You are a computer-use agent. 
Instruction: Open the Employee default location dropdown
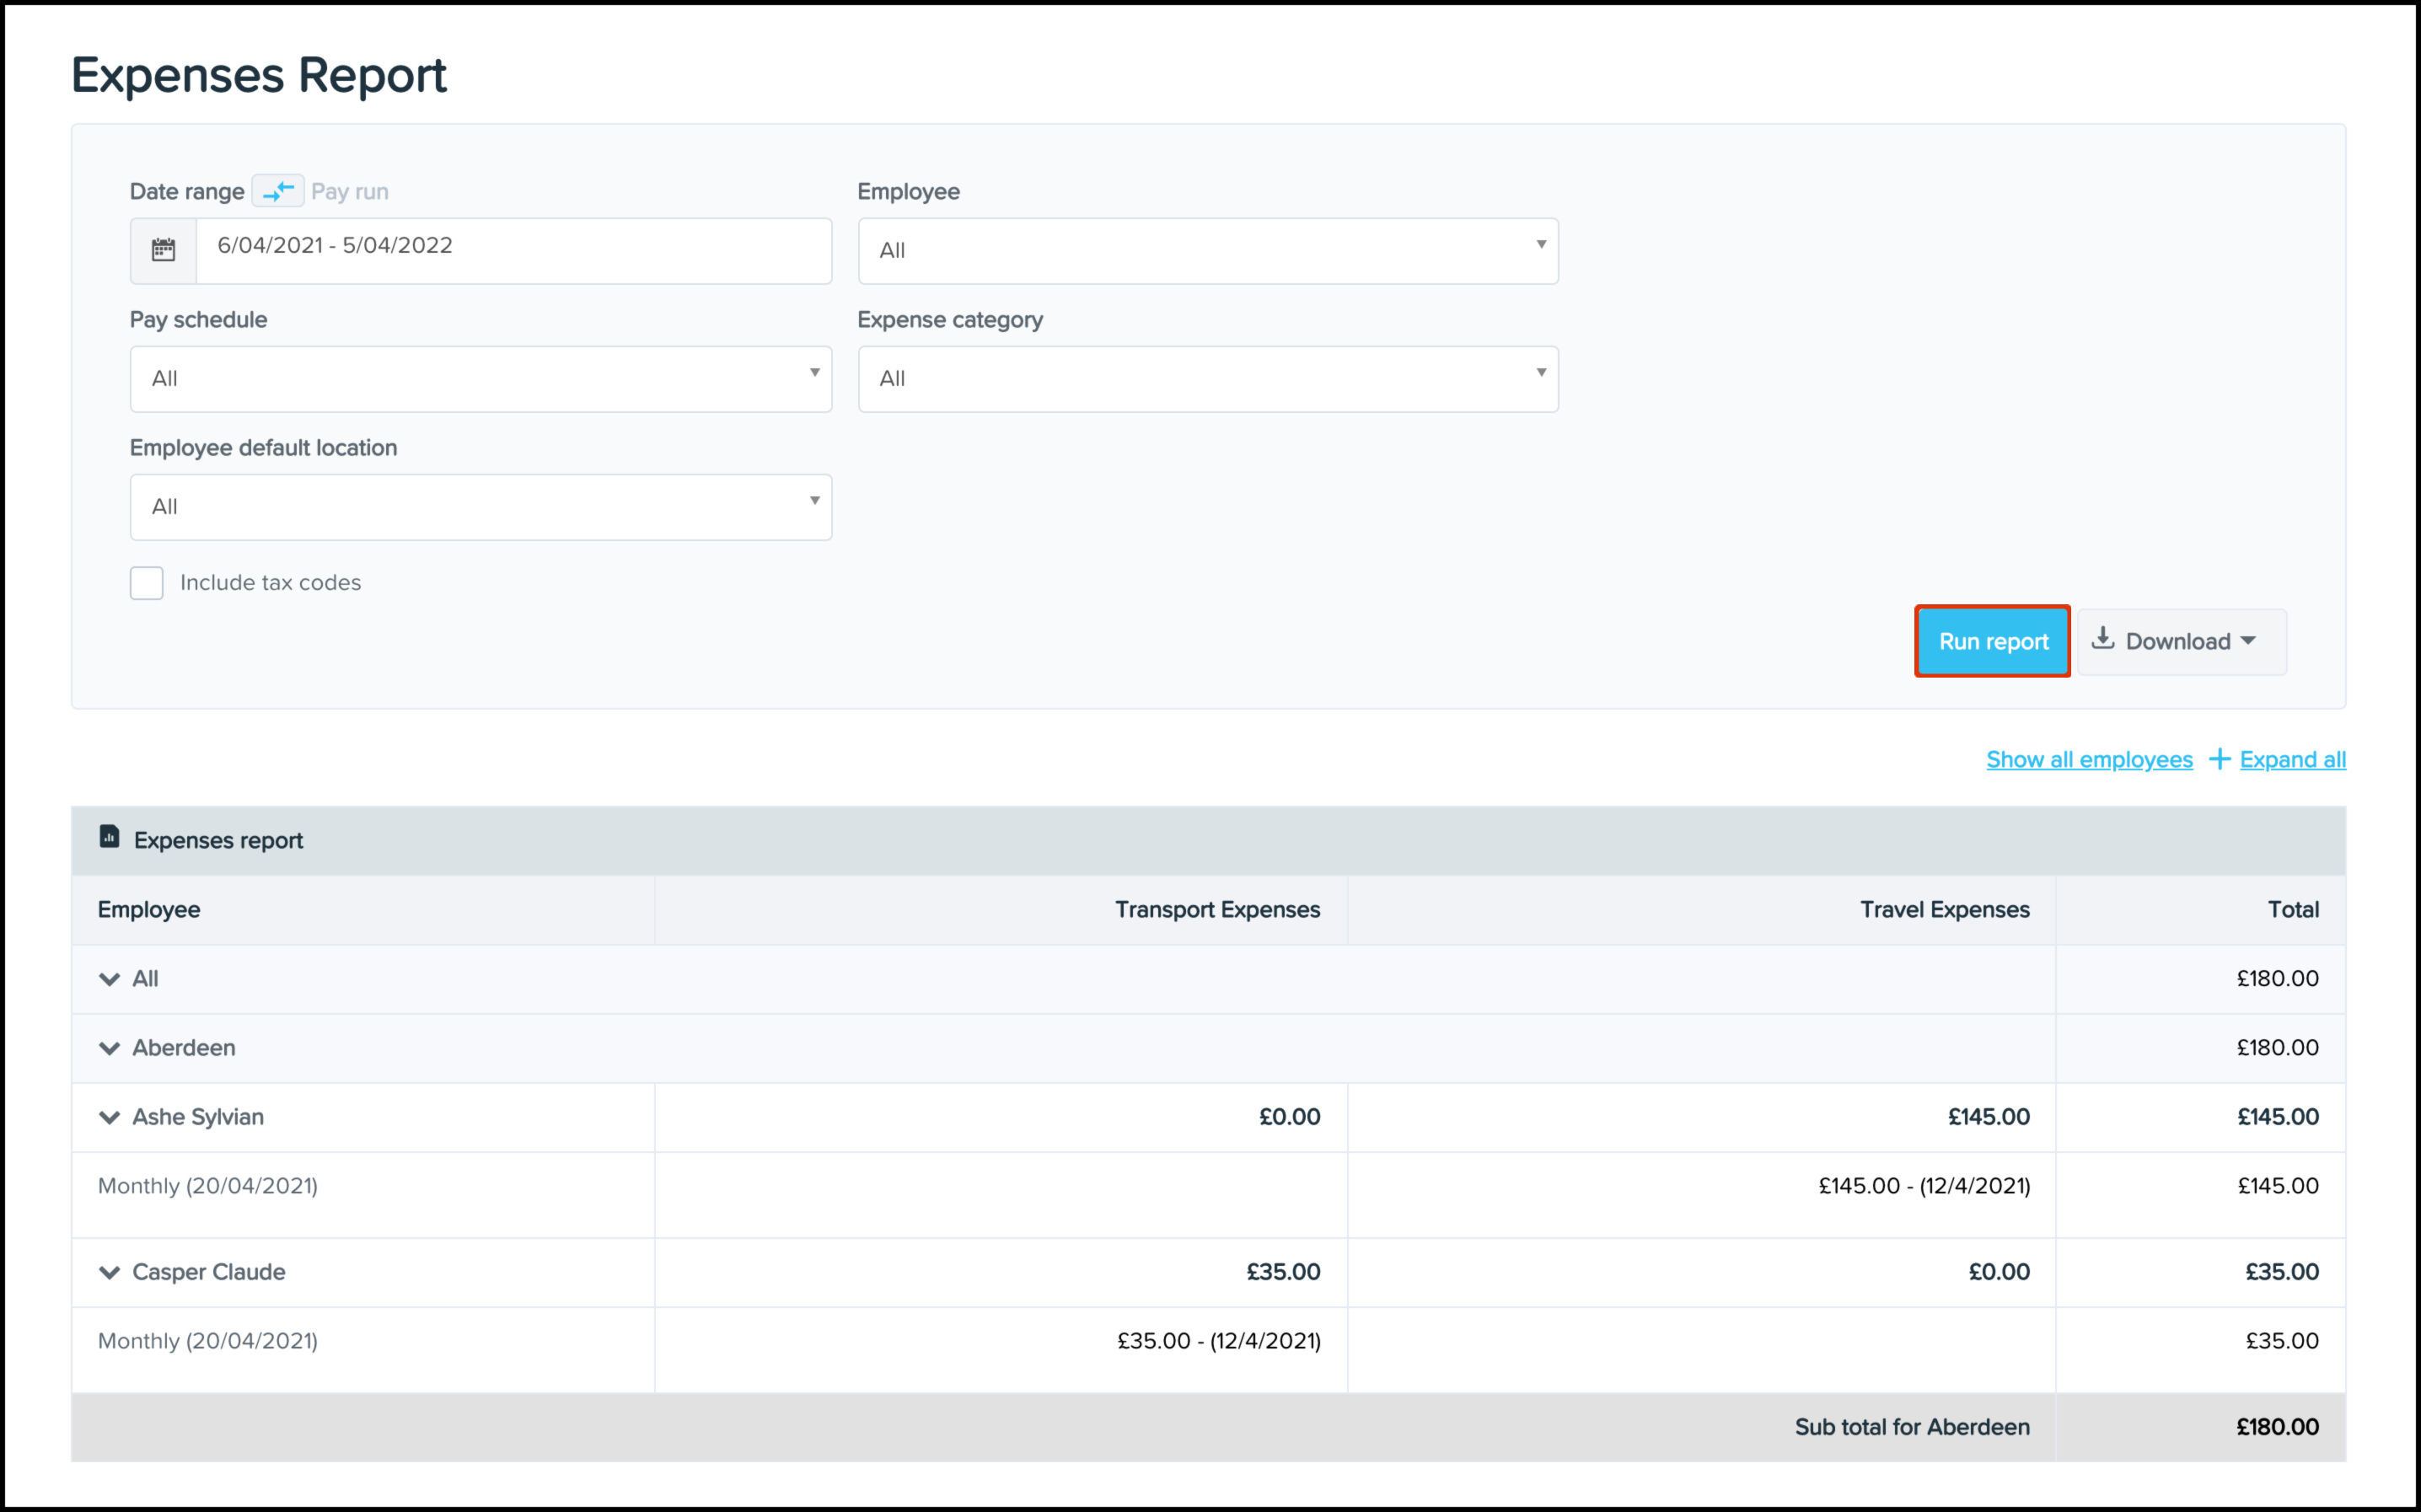(480, 507)
